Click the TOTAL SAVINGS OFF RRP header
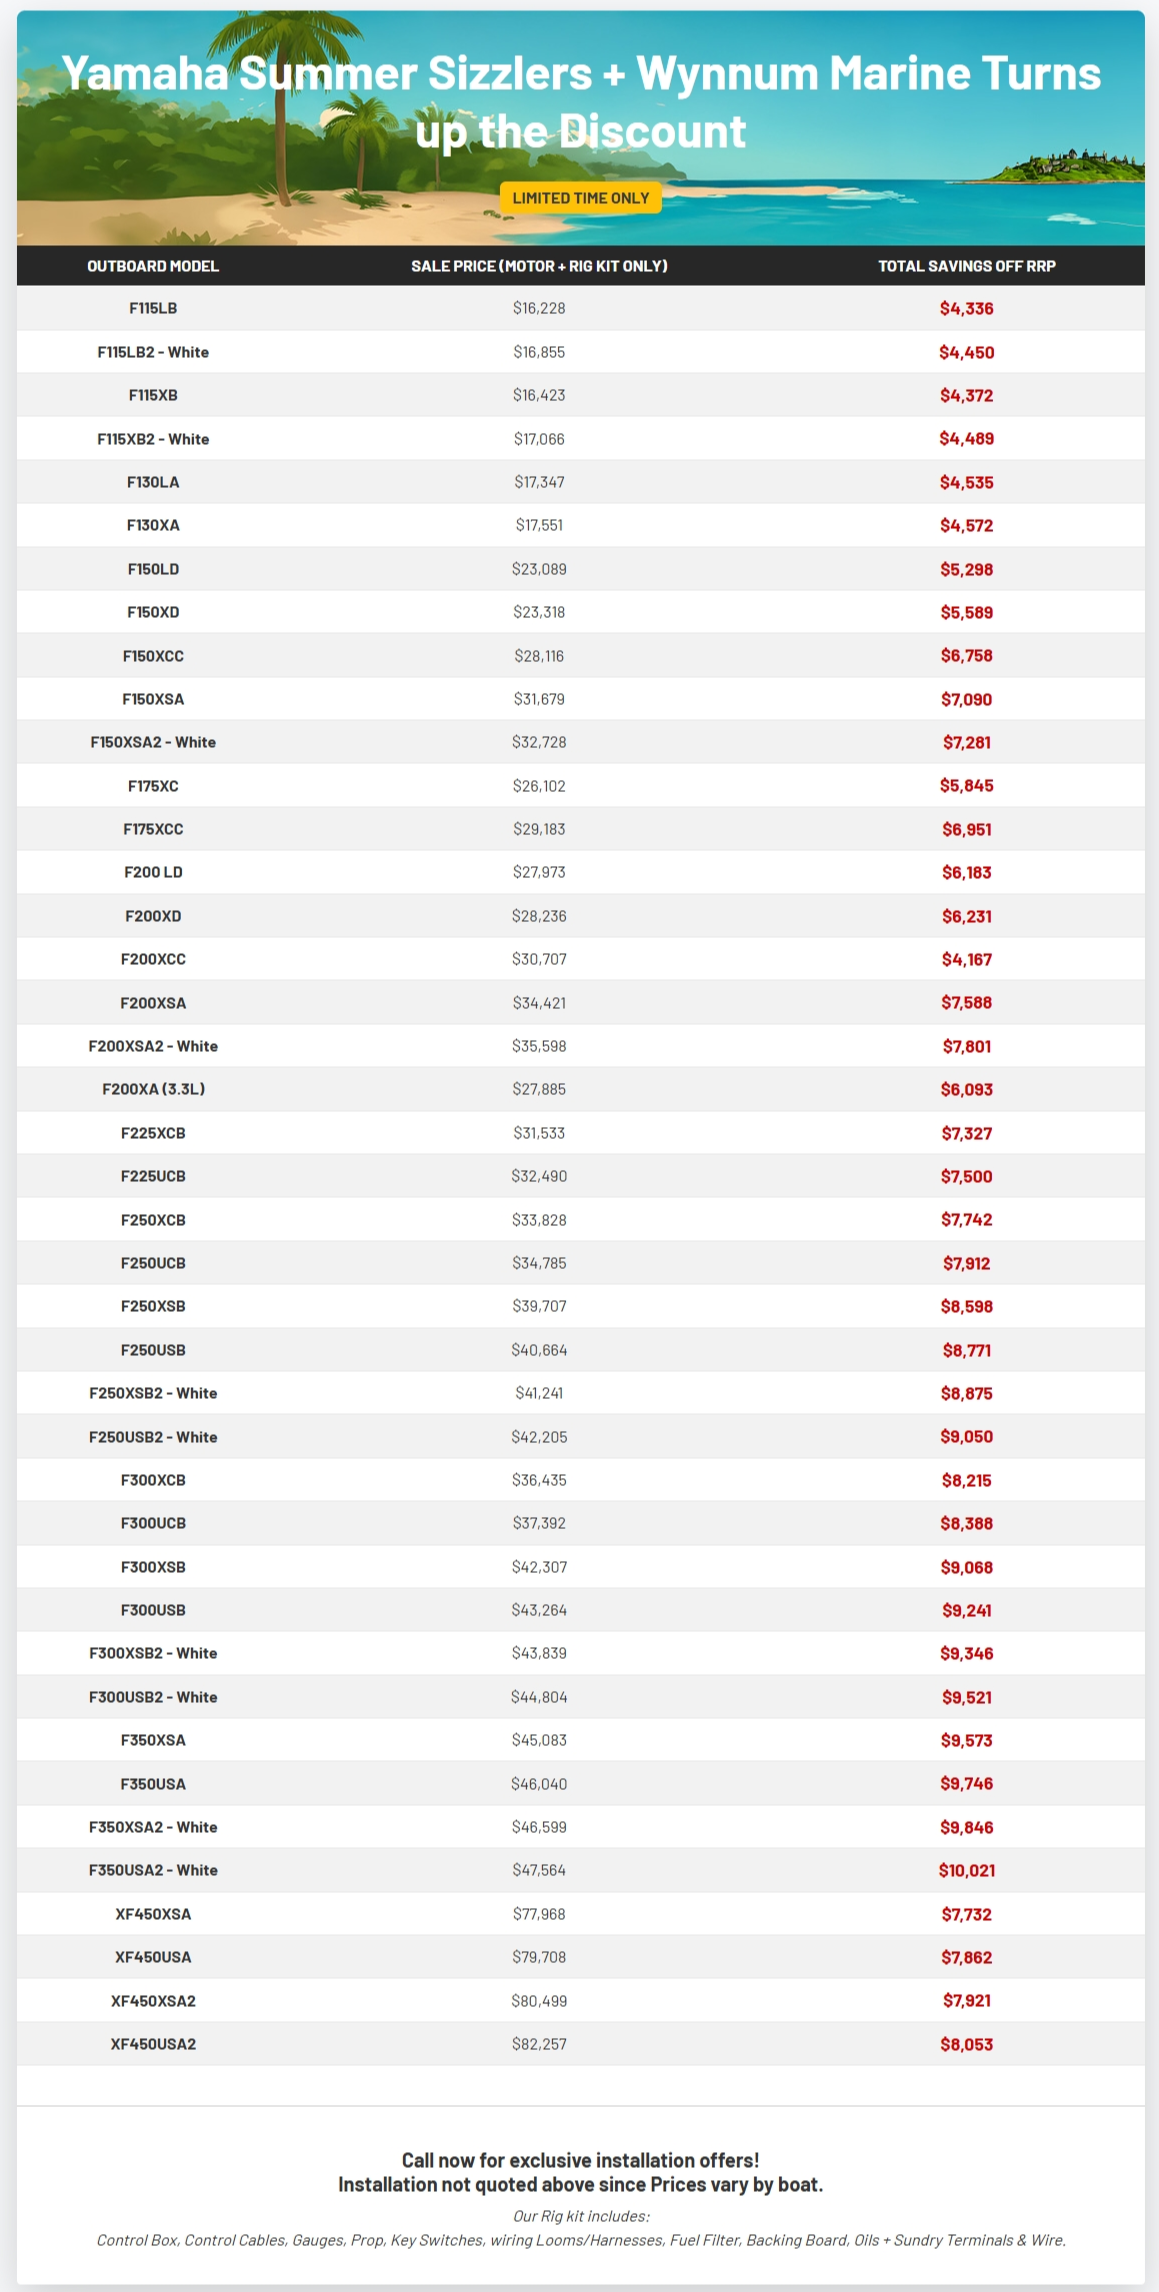Screen dimensions: 1159x2292 966,266
